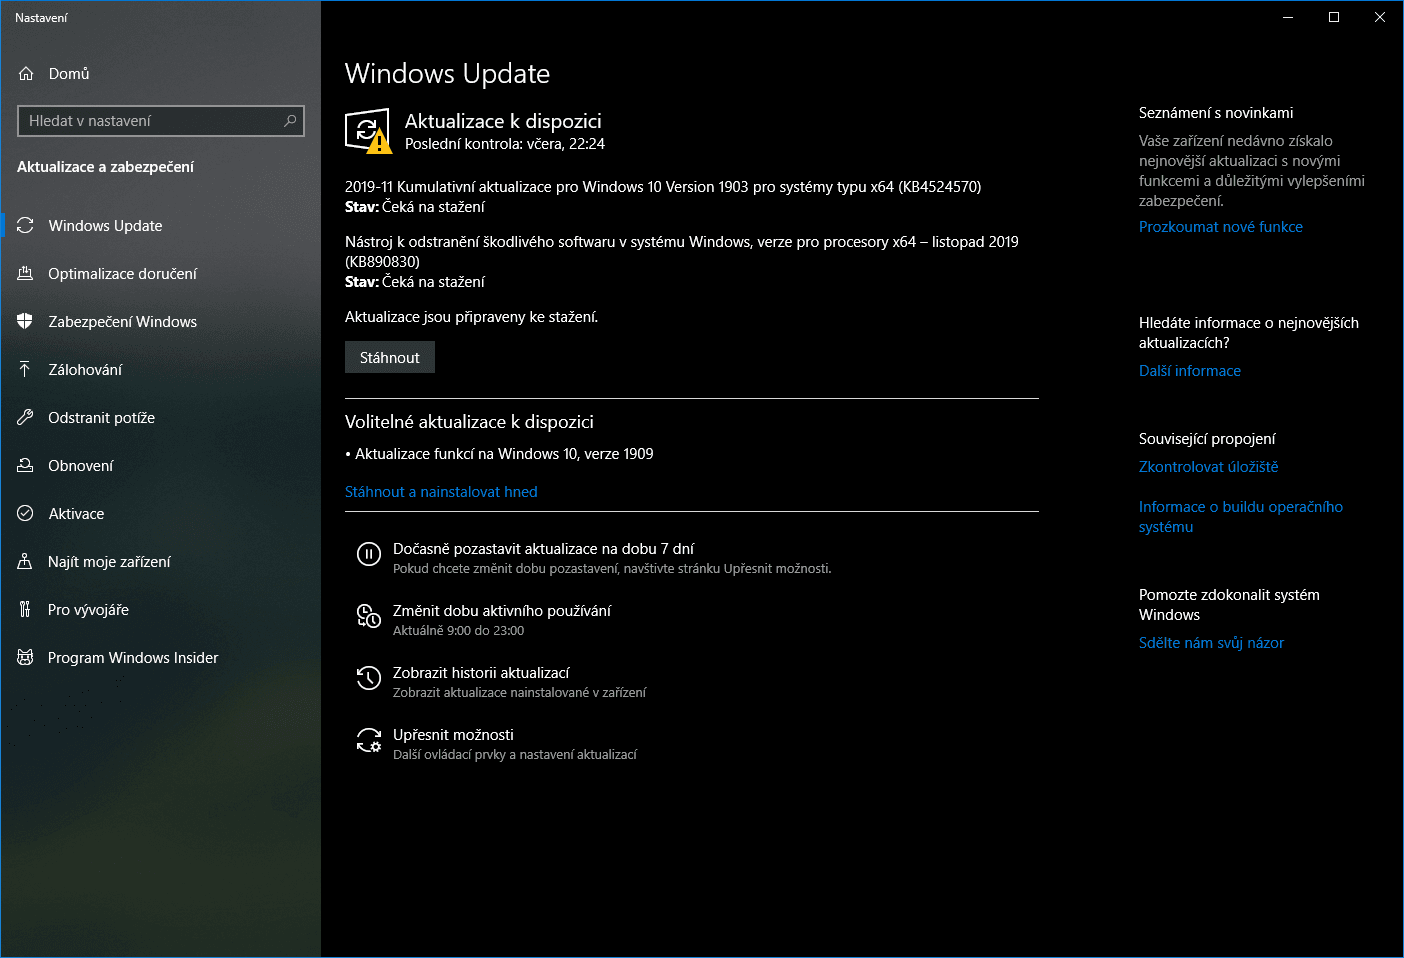Click the Zálohování upload arrow icon
The image size is (1404, 958).
pos(25,370)
